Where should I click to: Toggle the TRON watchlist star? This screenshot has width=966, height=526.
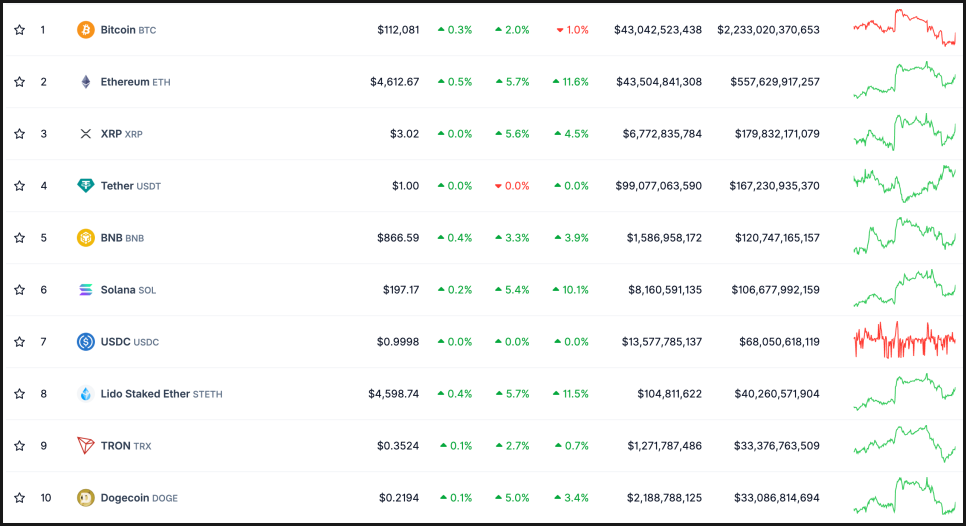click(x=20, y=445)
